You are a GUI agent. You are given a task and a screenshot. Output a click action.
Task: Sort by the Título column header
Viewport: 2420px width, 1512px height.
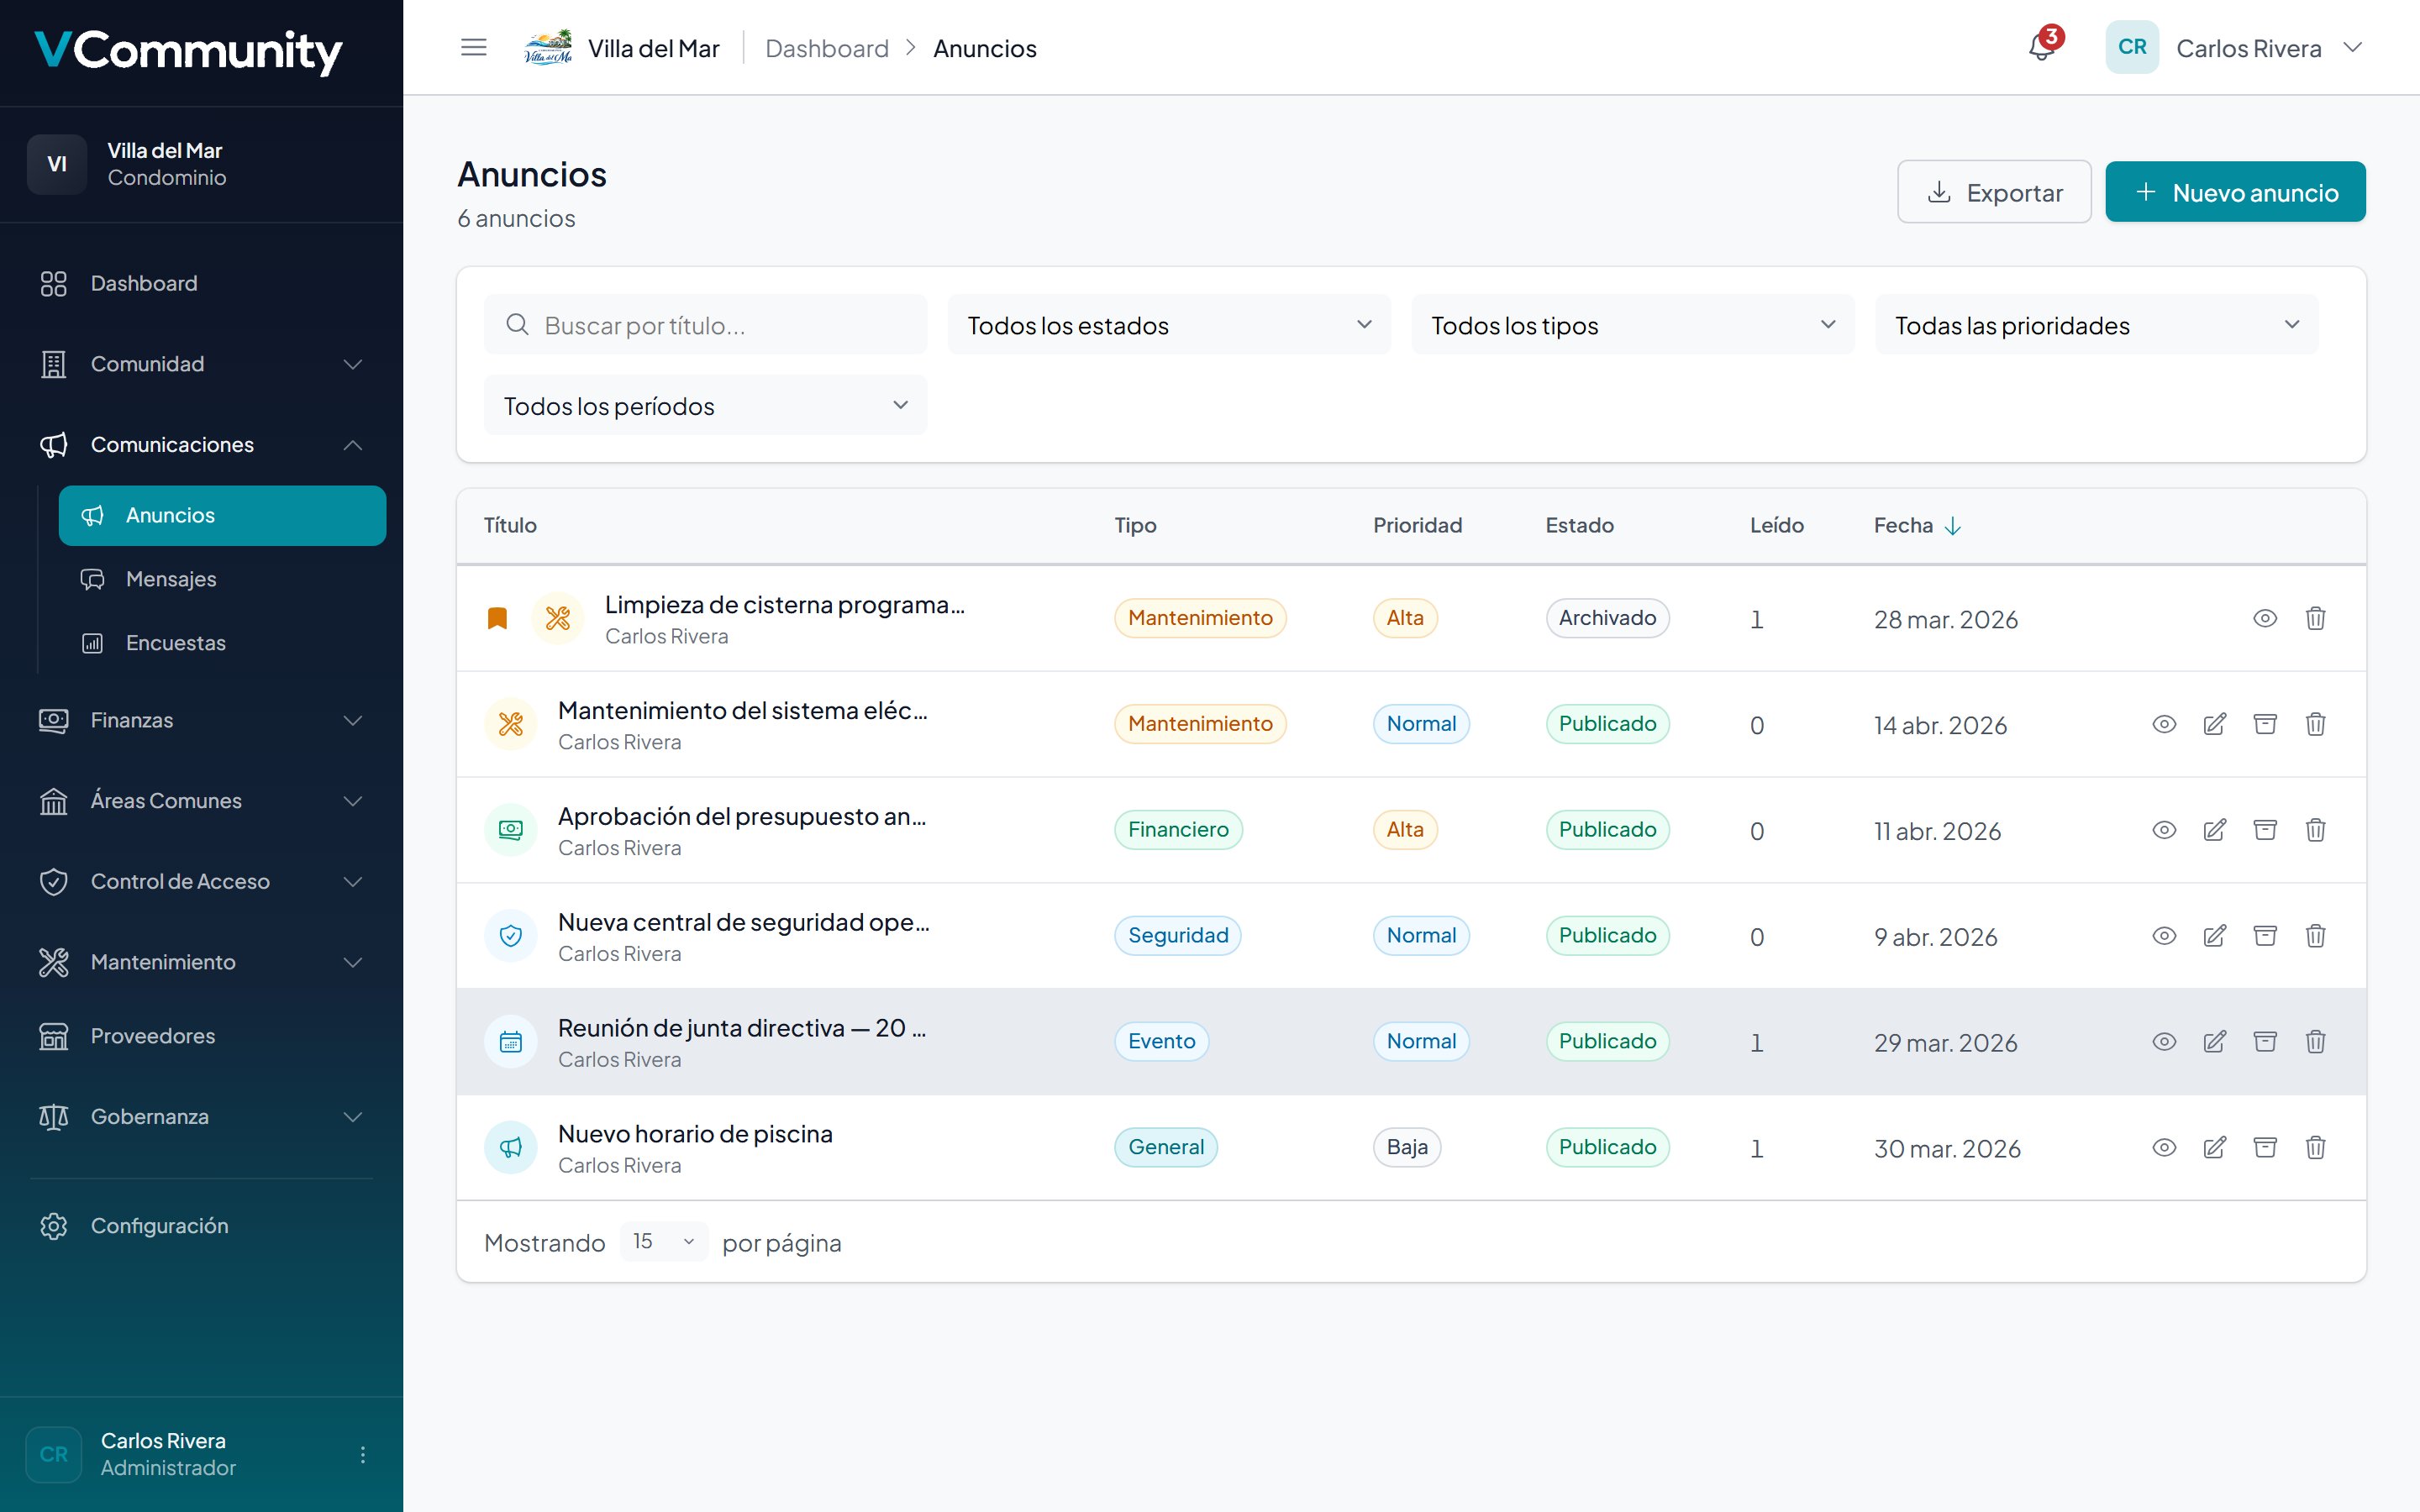(510, 526)
